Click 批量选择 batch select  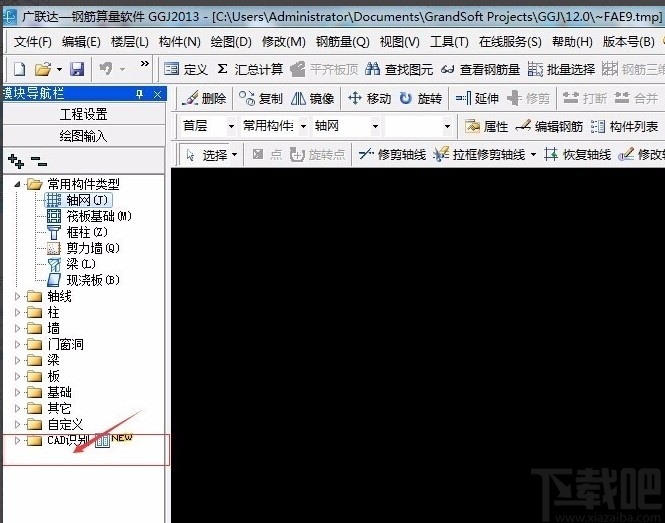(x=561, y=69)
